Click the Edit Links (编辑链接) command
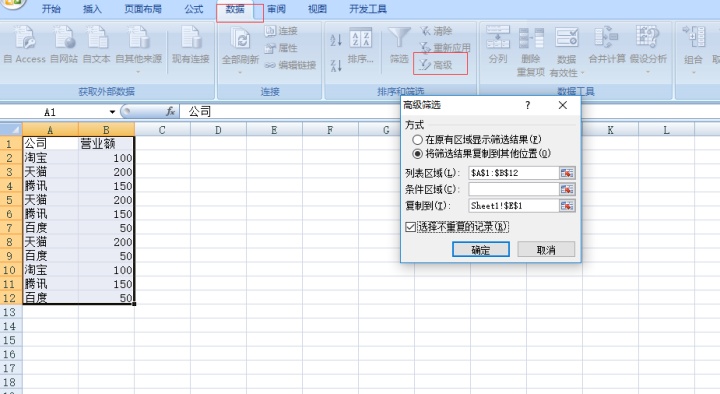720x394 pixels. click(x=290, y=65)
